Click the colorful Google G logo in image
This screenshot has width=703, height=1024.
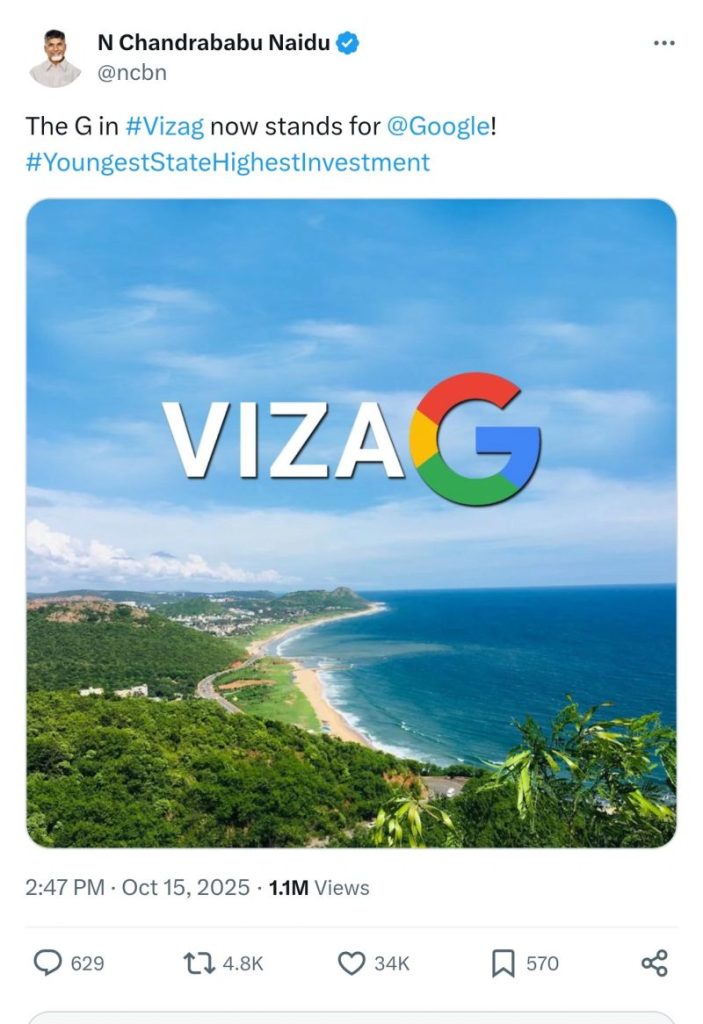[x=474, y=439]
